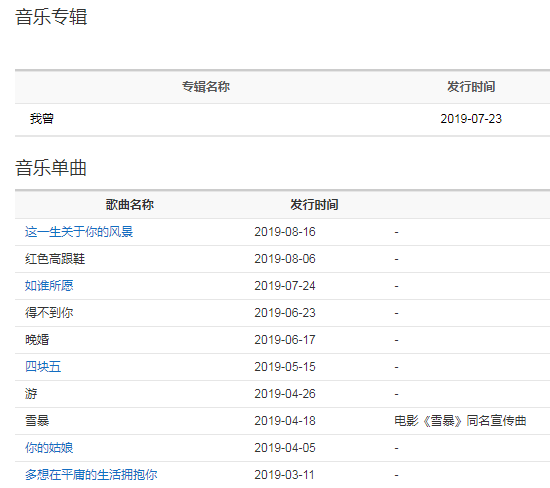Screen dimensions: 550x488
Task: Click the release date 2019-08-16
Action: pyautogui.click(x=285, y=232)
